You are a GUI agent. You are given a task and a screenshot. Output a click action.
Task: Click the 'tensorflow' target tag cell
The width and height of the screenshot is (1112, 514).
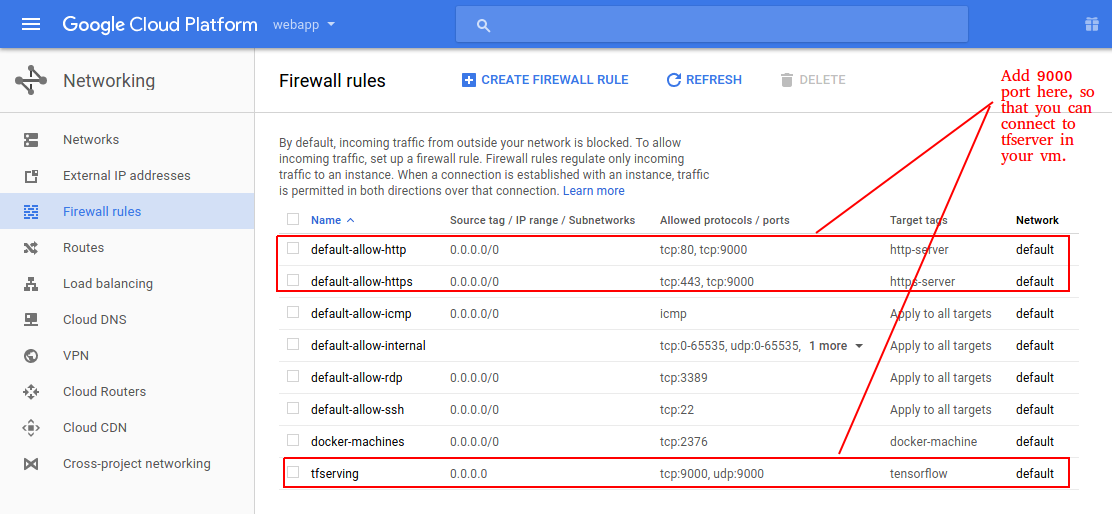pos(918,474)
